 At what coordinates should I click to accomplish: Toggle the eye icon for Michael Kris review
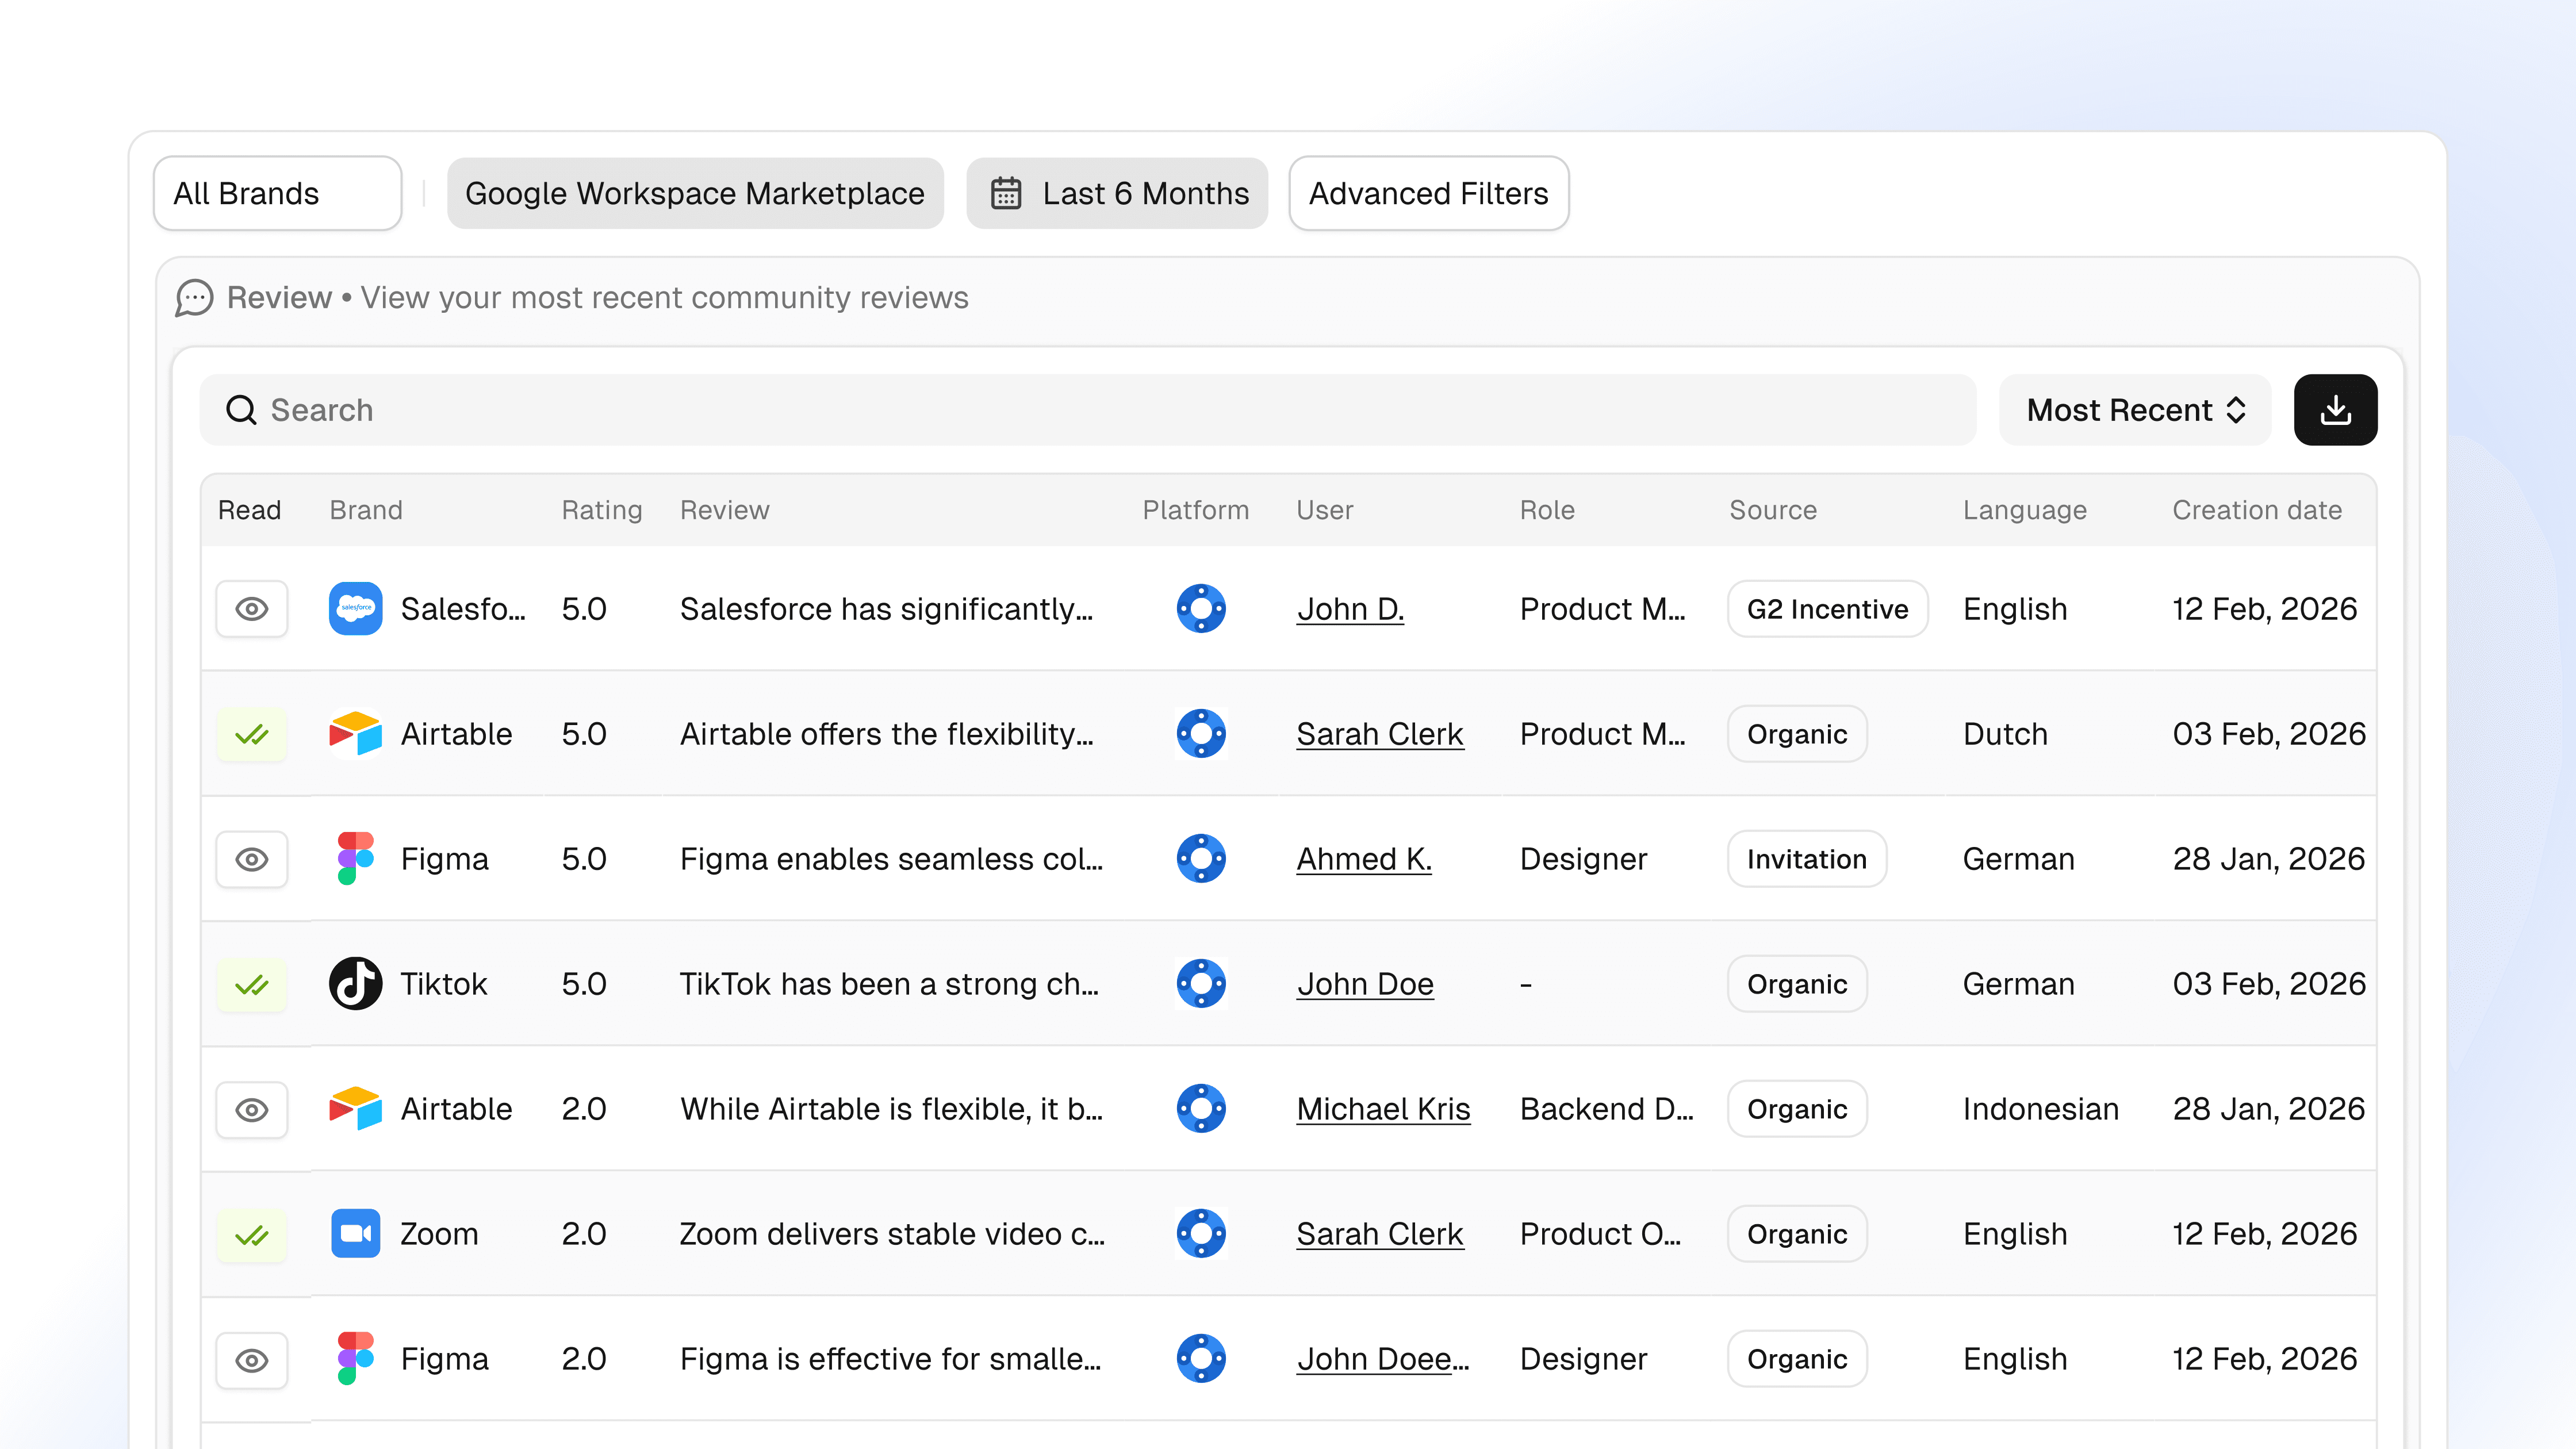pyautogui.click(x=252, y=1109)
